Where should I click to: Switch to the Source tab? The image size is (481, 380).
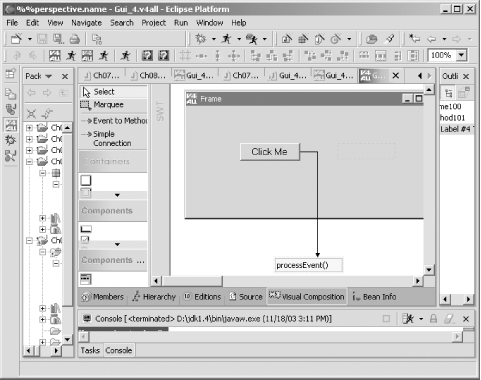tap(246, 297)
